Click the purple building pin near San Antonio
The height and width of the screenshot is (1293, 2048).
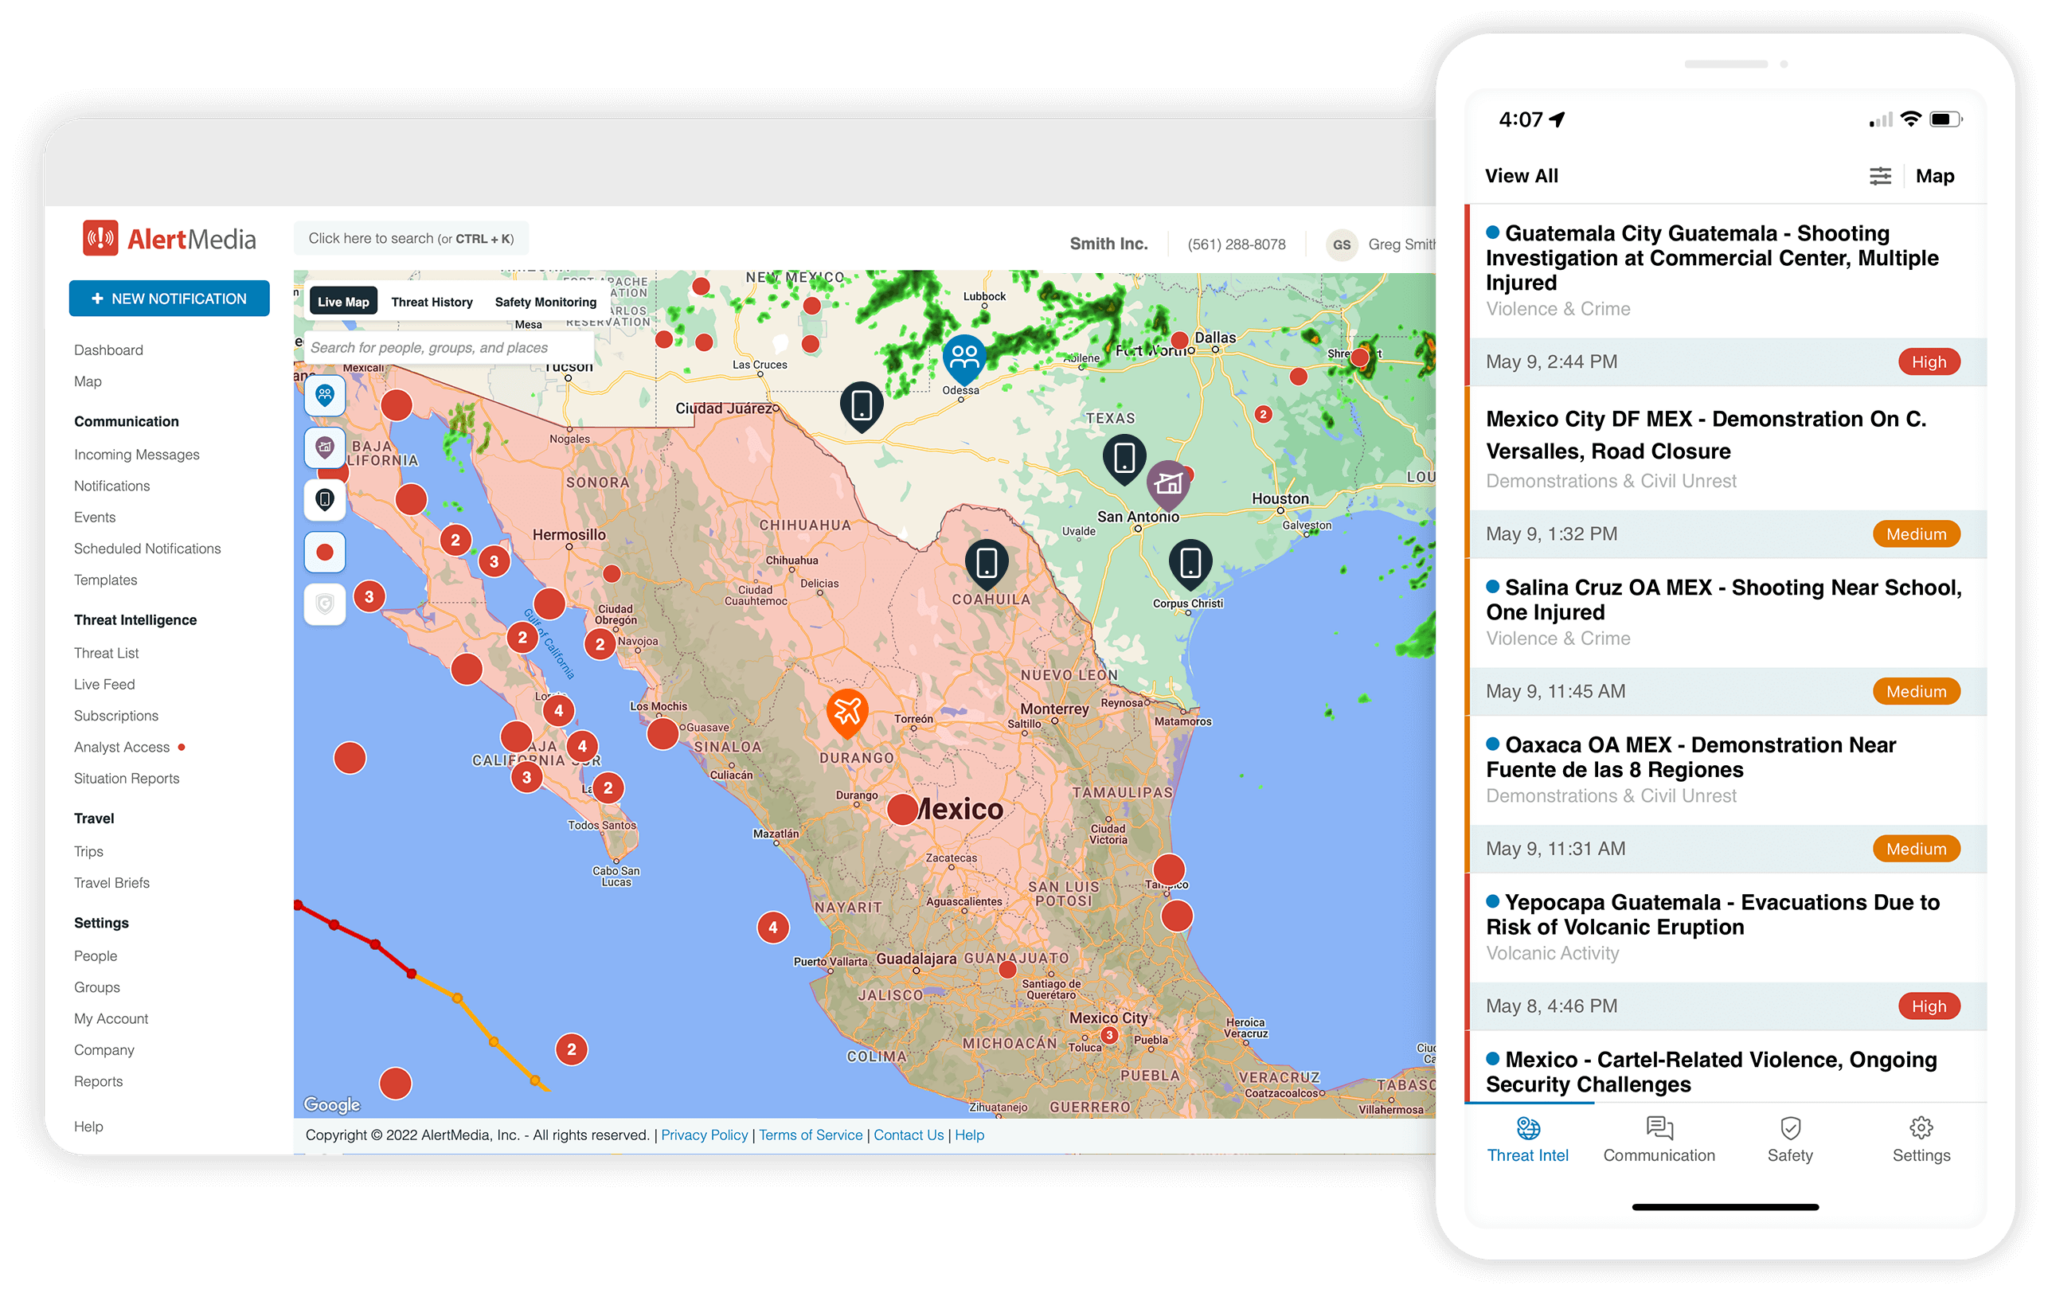tap(1167, 484)
